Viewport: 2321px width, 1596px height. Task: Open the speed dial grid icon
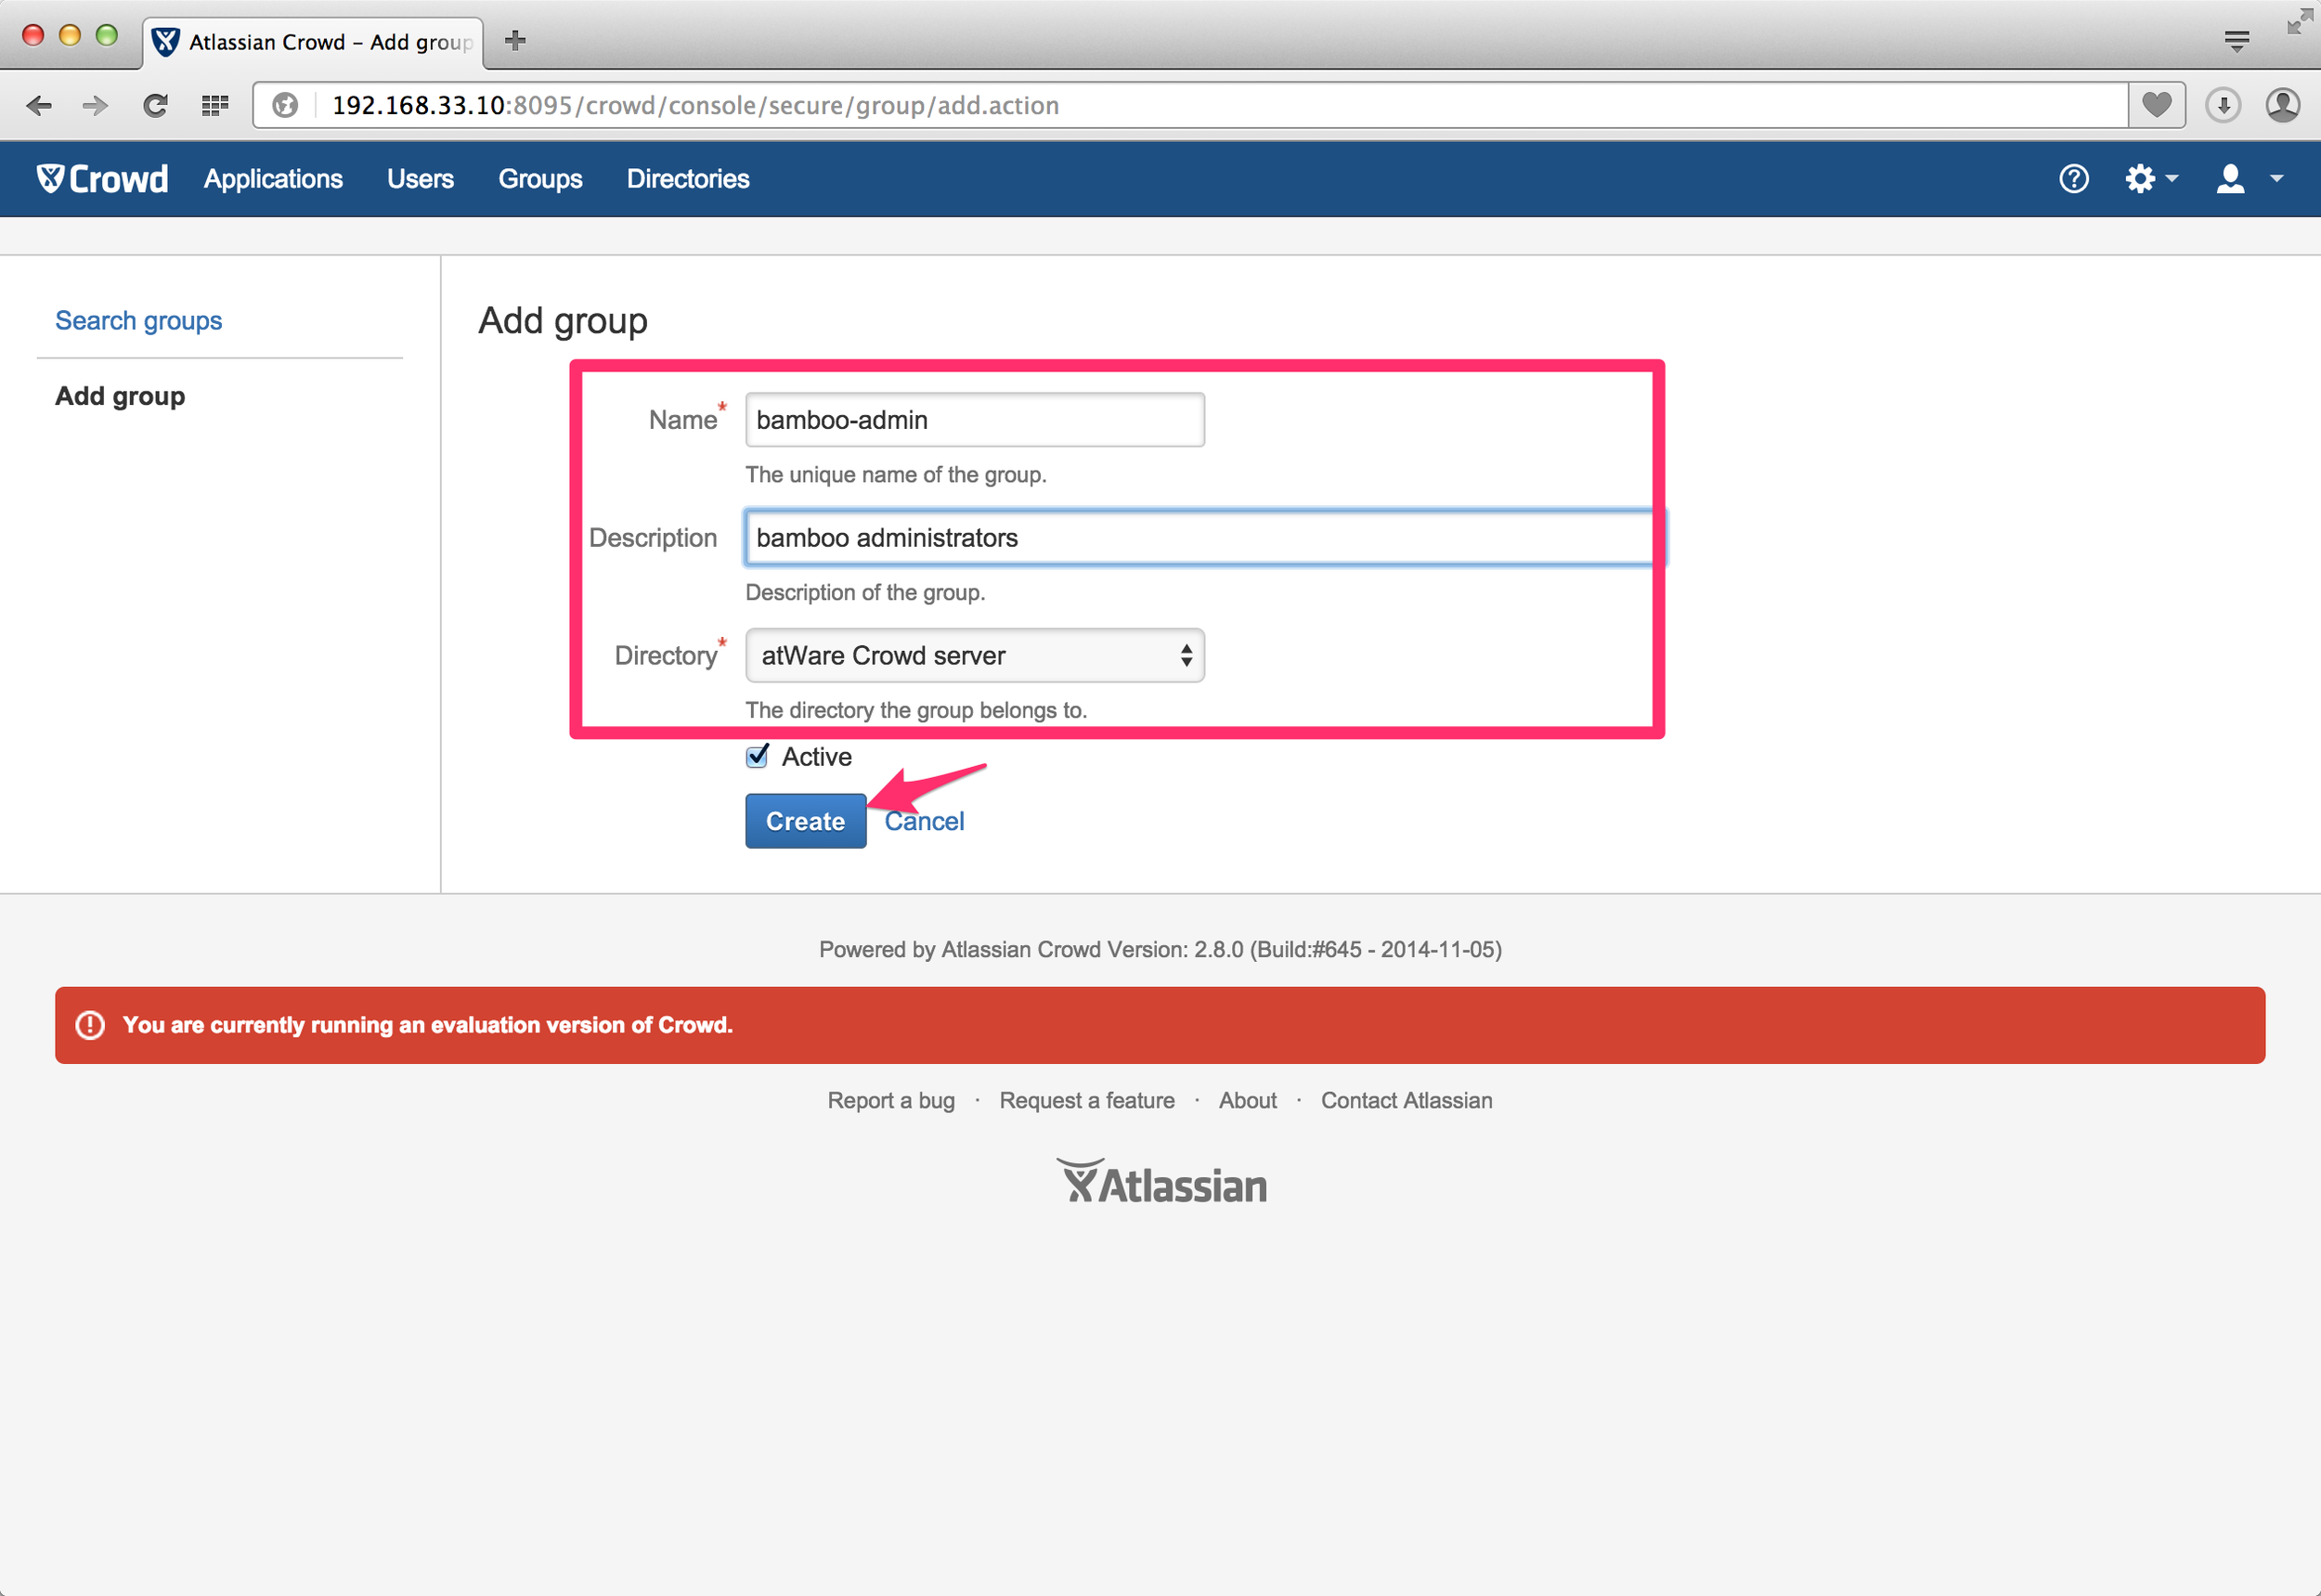[215, 105]
